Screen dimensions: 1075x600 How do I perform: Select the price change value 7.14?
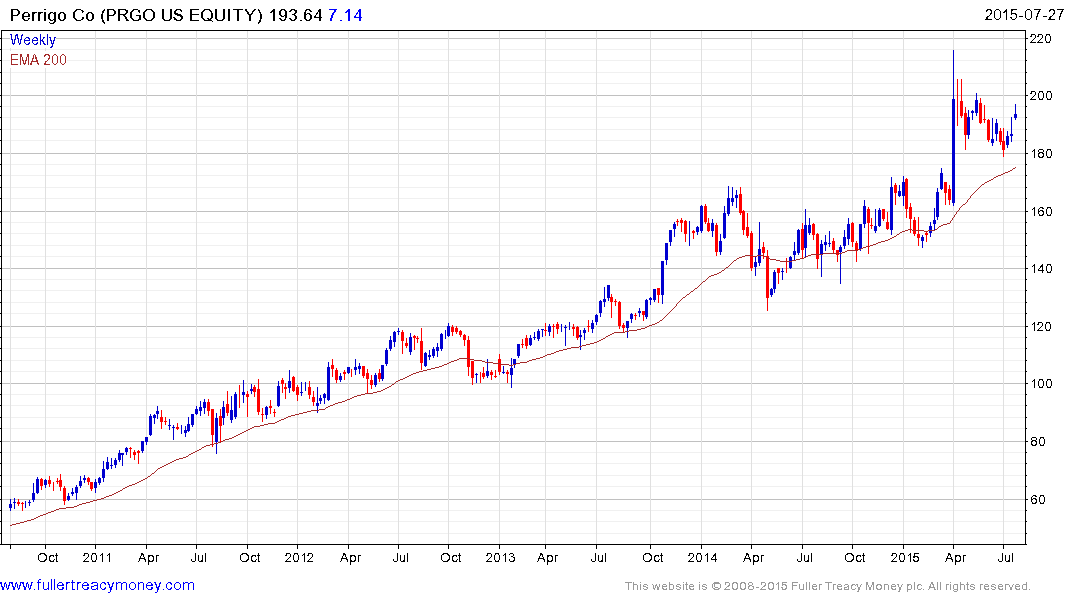pos(346,15)
